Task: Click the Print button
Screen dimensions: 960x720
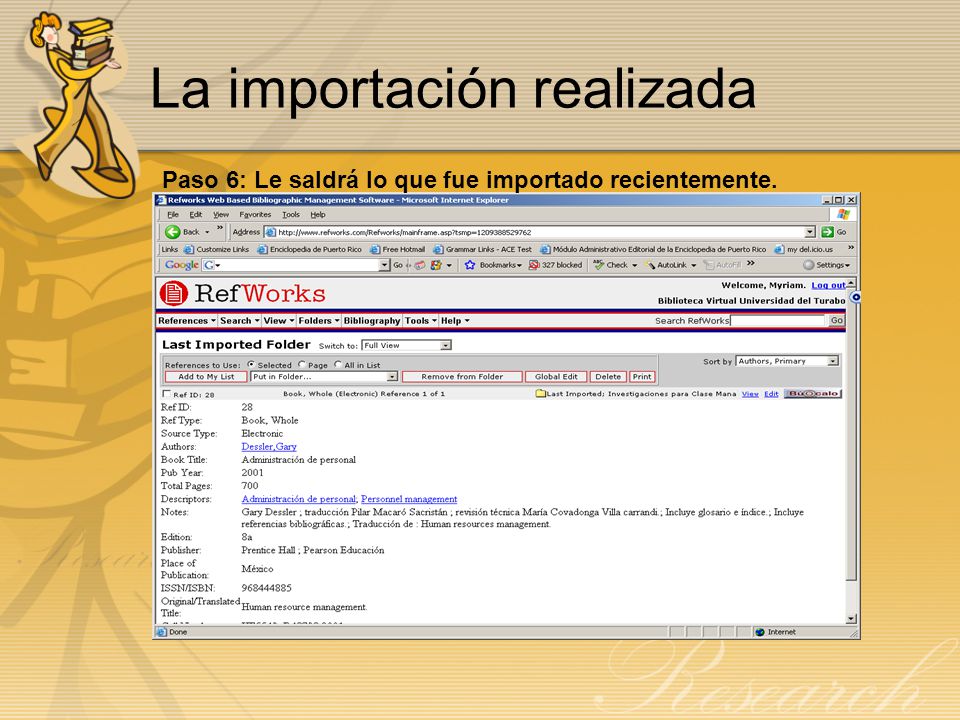Action: pyautogui.click(x=642, y=377)
